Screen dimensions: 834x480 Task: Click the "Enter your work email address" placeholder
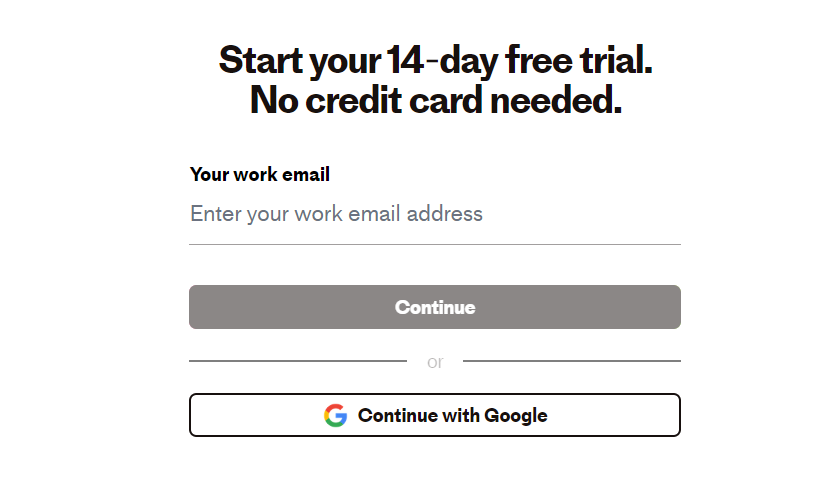point(336,214)
